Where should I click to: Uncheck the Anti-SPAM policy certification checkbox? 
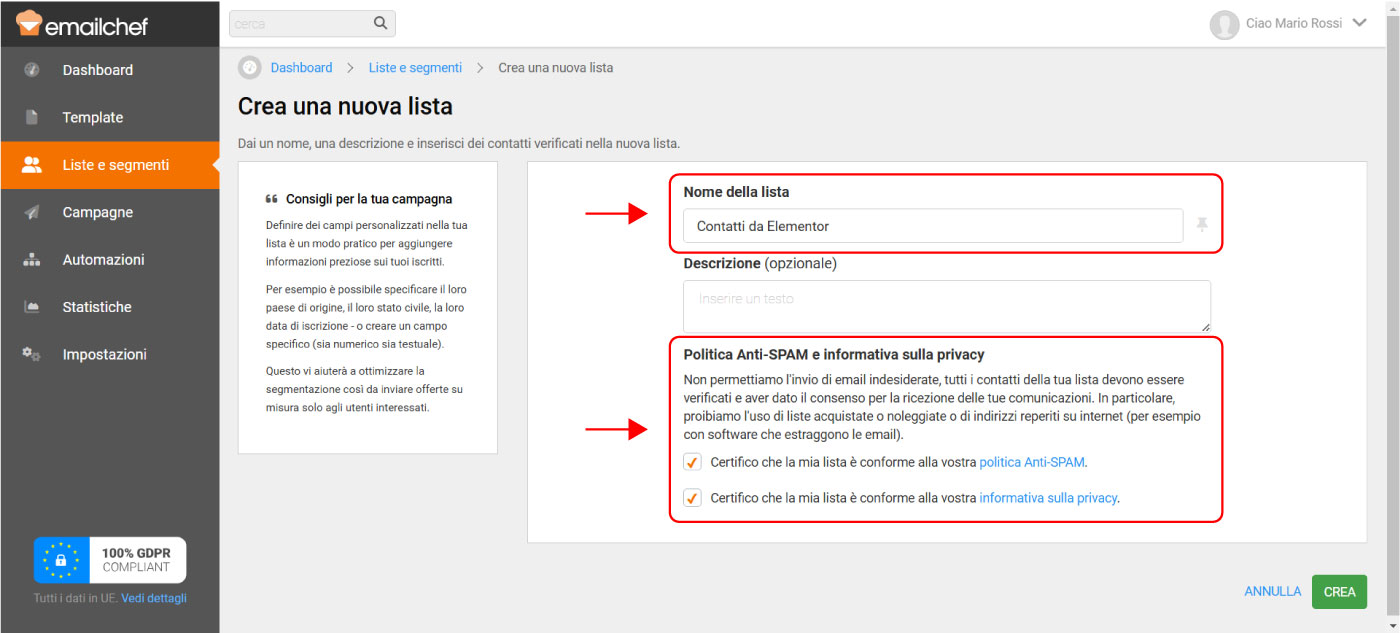[x=692, y=462]
